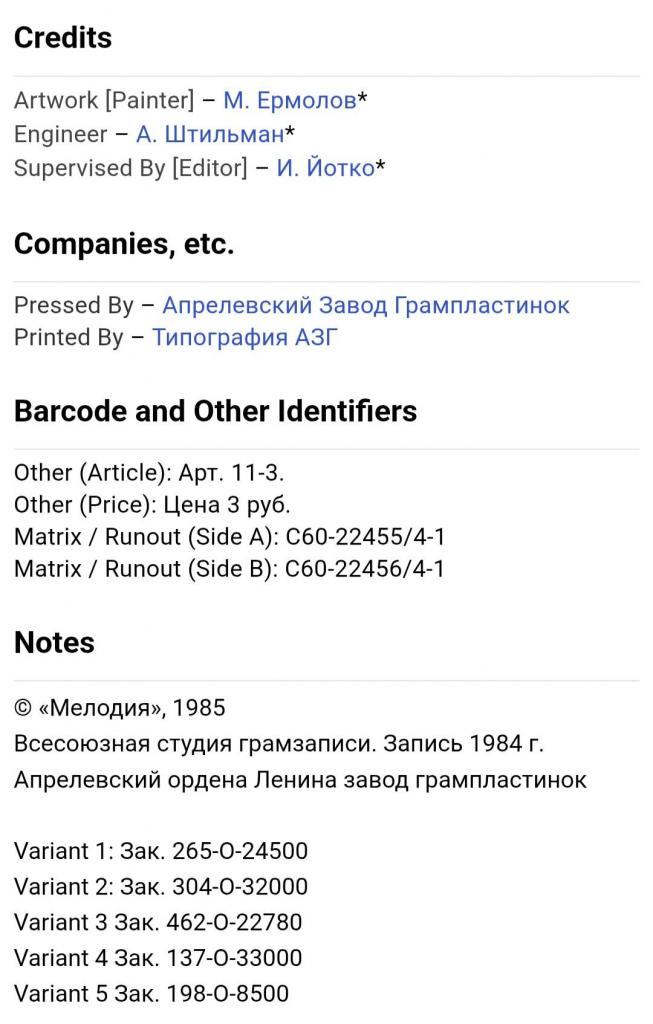Open Апрелевский Завод Грампластинок company link
Image resolution: width=653 pixels, height=1024 pixels.
click(x=365, y=305)
